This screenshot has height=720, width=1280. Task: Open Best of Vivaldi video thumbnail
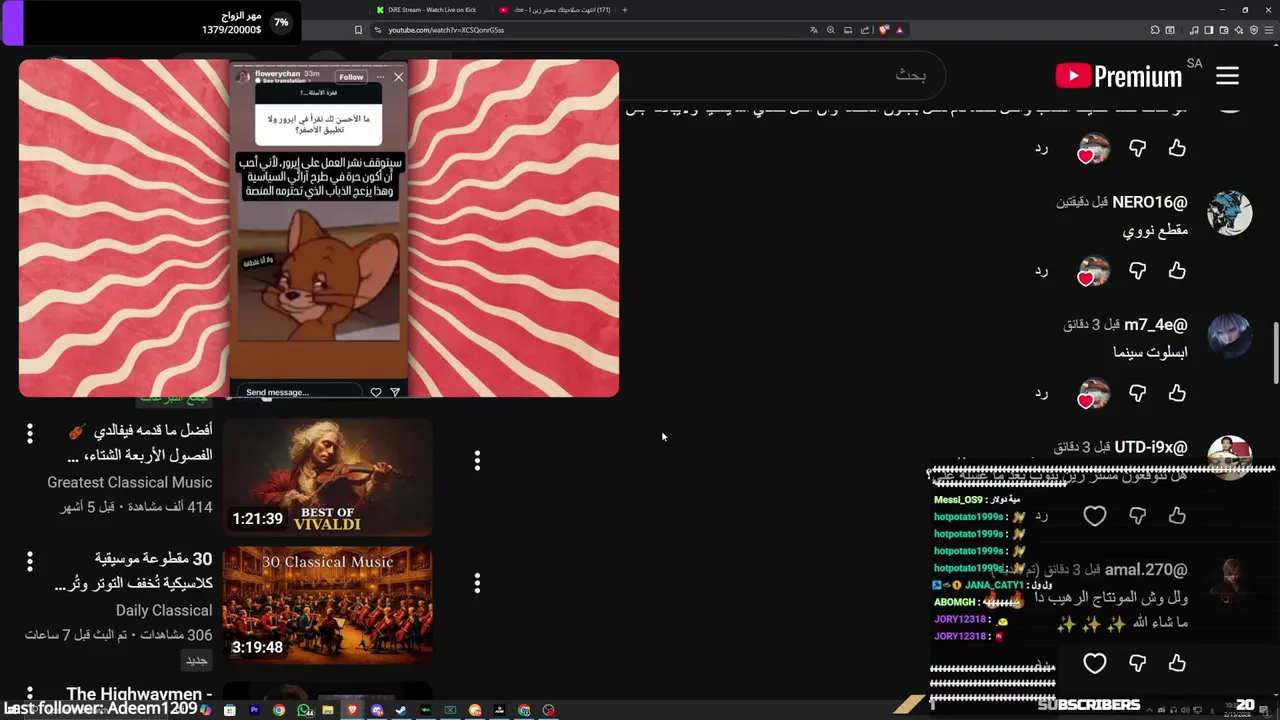(x=327, y=477)
